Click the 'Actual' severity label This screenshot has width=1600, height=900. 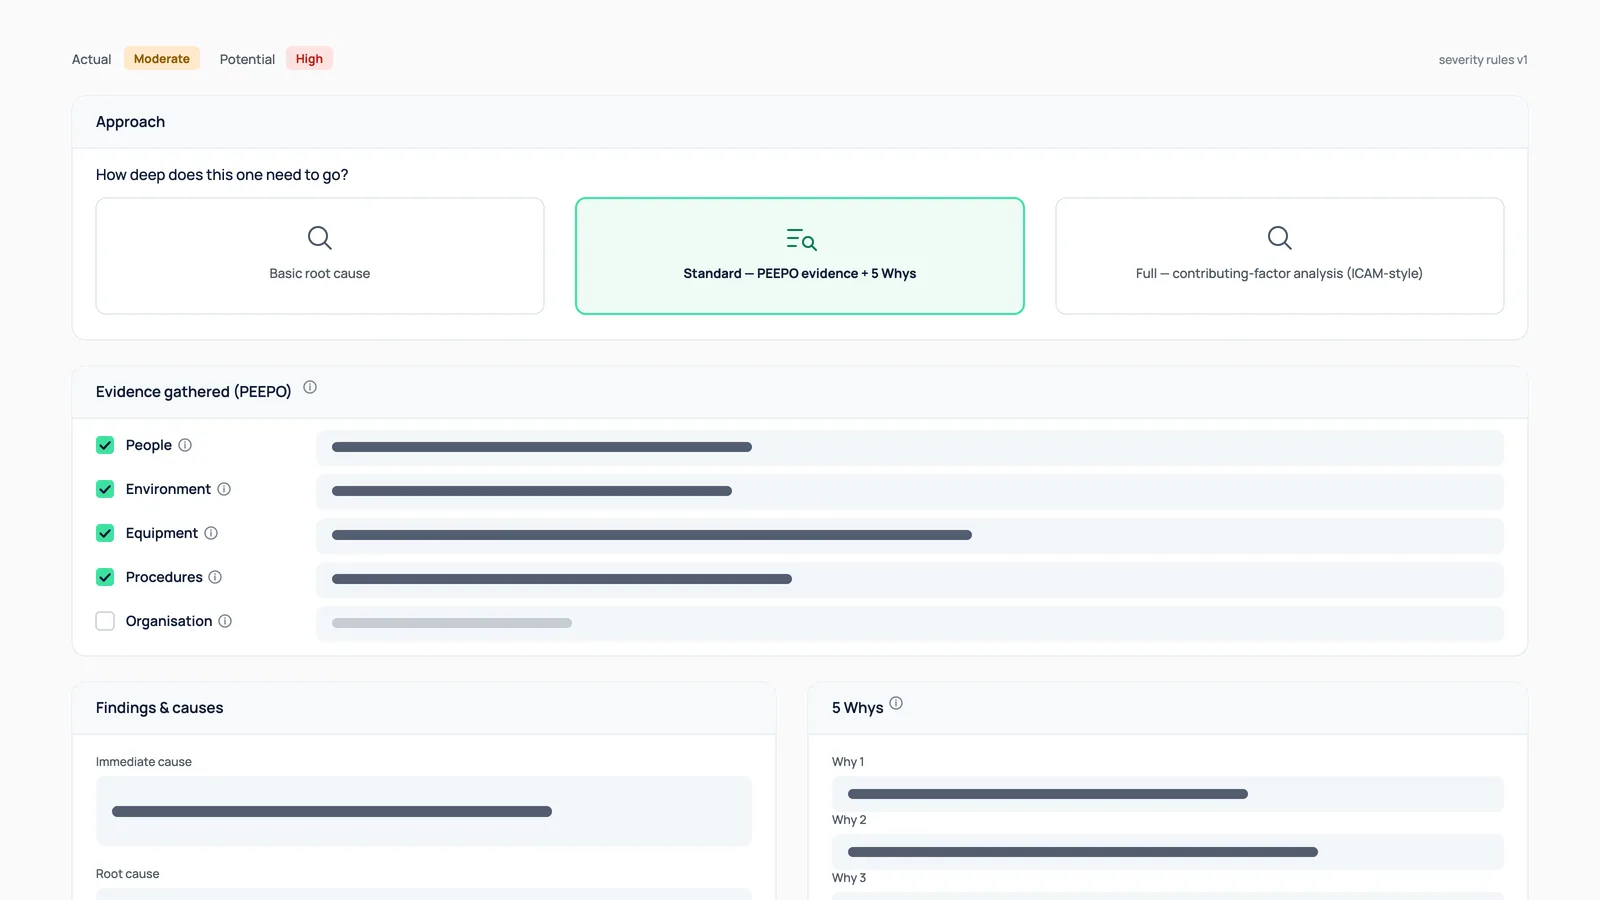tap(91, 60)
